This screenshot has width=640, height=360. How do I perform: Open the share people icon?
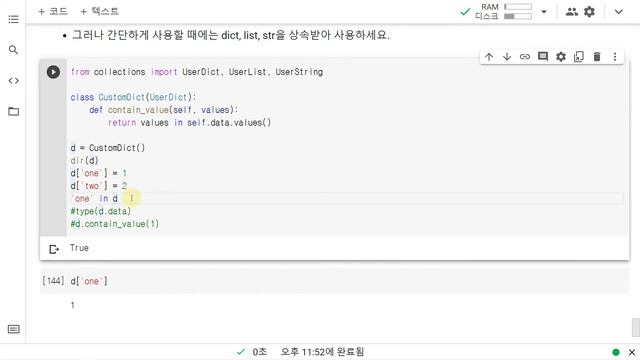pyautogui.click(x=571, y=11)
